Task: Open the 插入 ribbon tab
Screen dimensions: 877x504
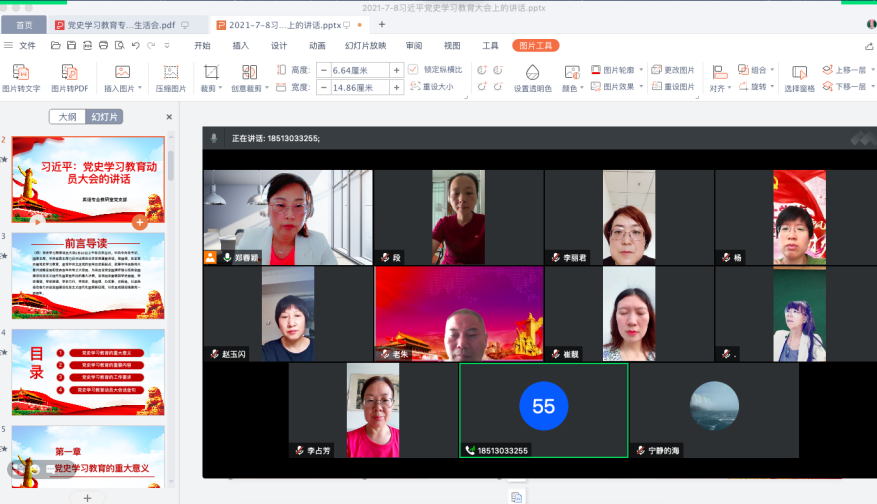Action: click(240, 45)
